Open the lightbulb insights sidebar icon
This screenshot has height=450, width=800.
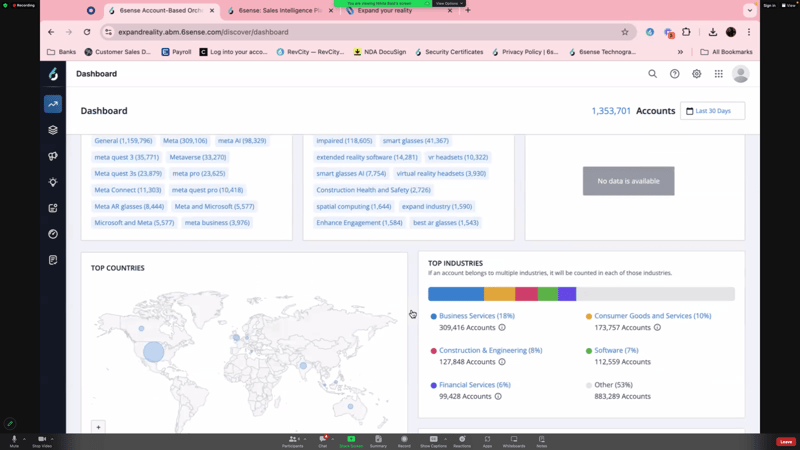pyautogui.click(x=53, y=182)
